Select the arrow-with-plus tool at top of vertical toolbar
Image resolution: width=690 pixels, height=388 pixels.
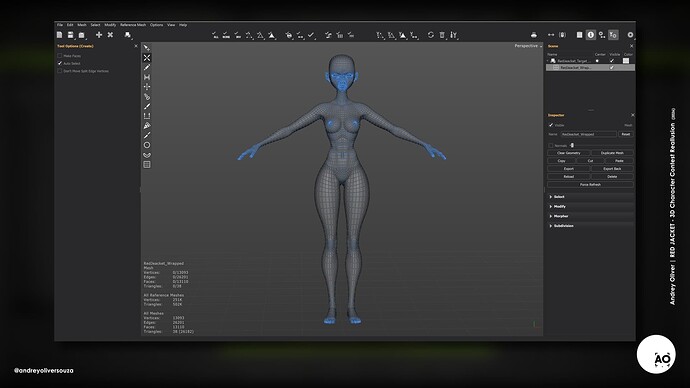coord(147,48)
